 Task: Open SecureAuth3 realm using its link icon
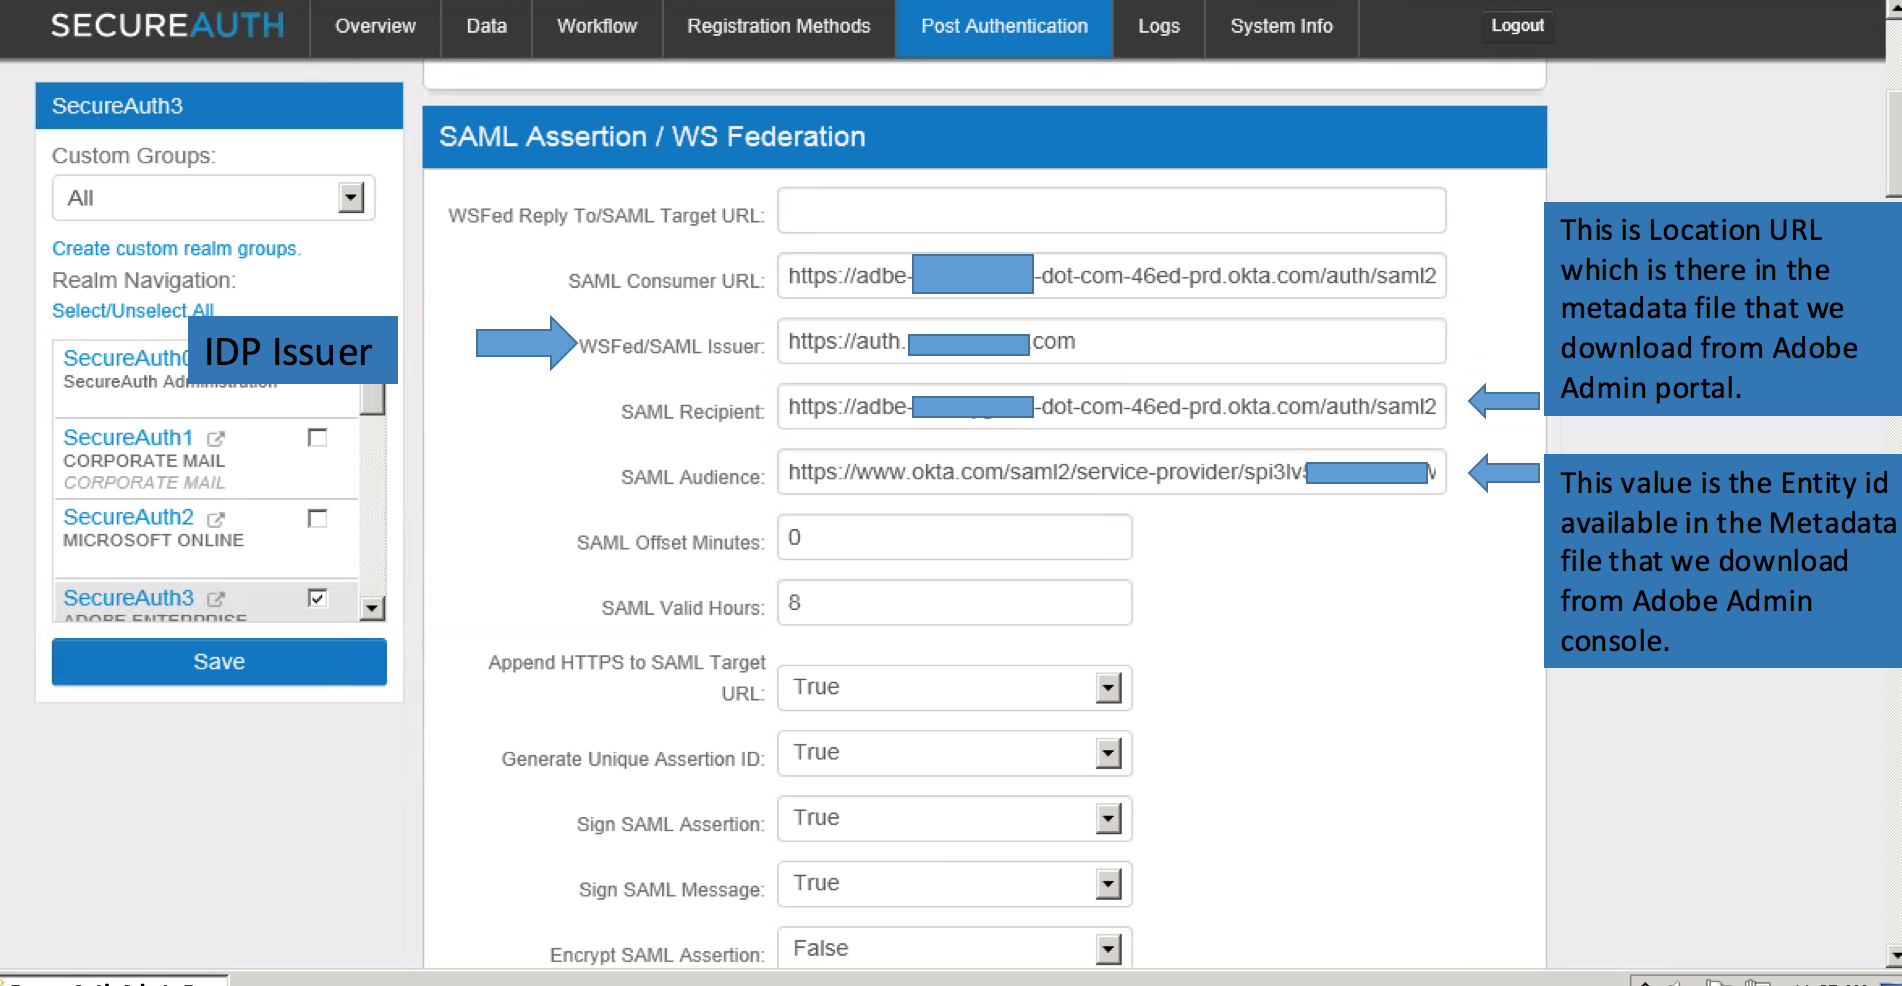217,597
